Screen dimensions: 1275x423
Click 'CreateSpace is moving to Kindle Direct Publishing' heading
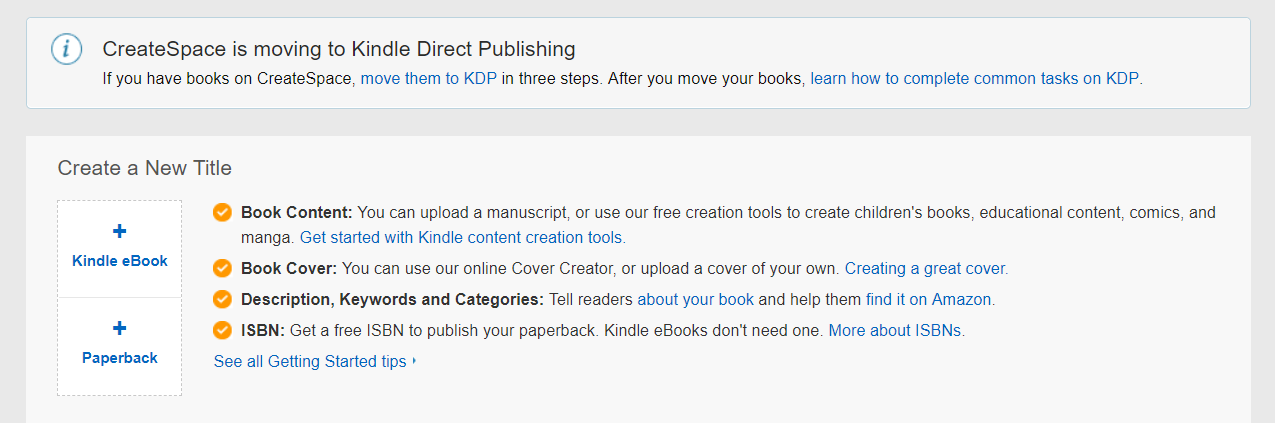(339, 48)
